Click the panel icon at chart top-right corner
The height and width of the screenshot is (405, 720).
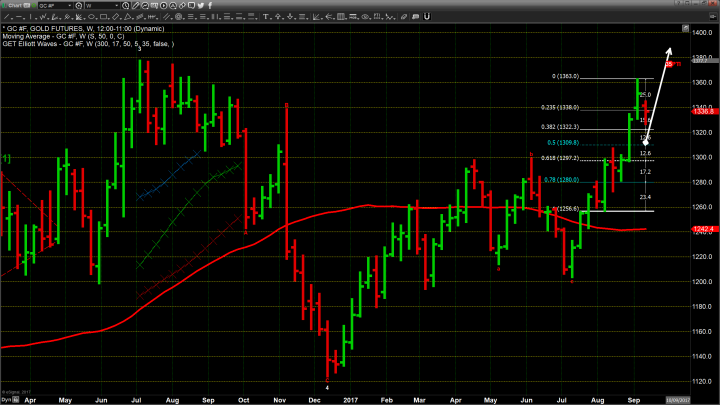(x=685, y=28)
